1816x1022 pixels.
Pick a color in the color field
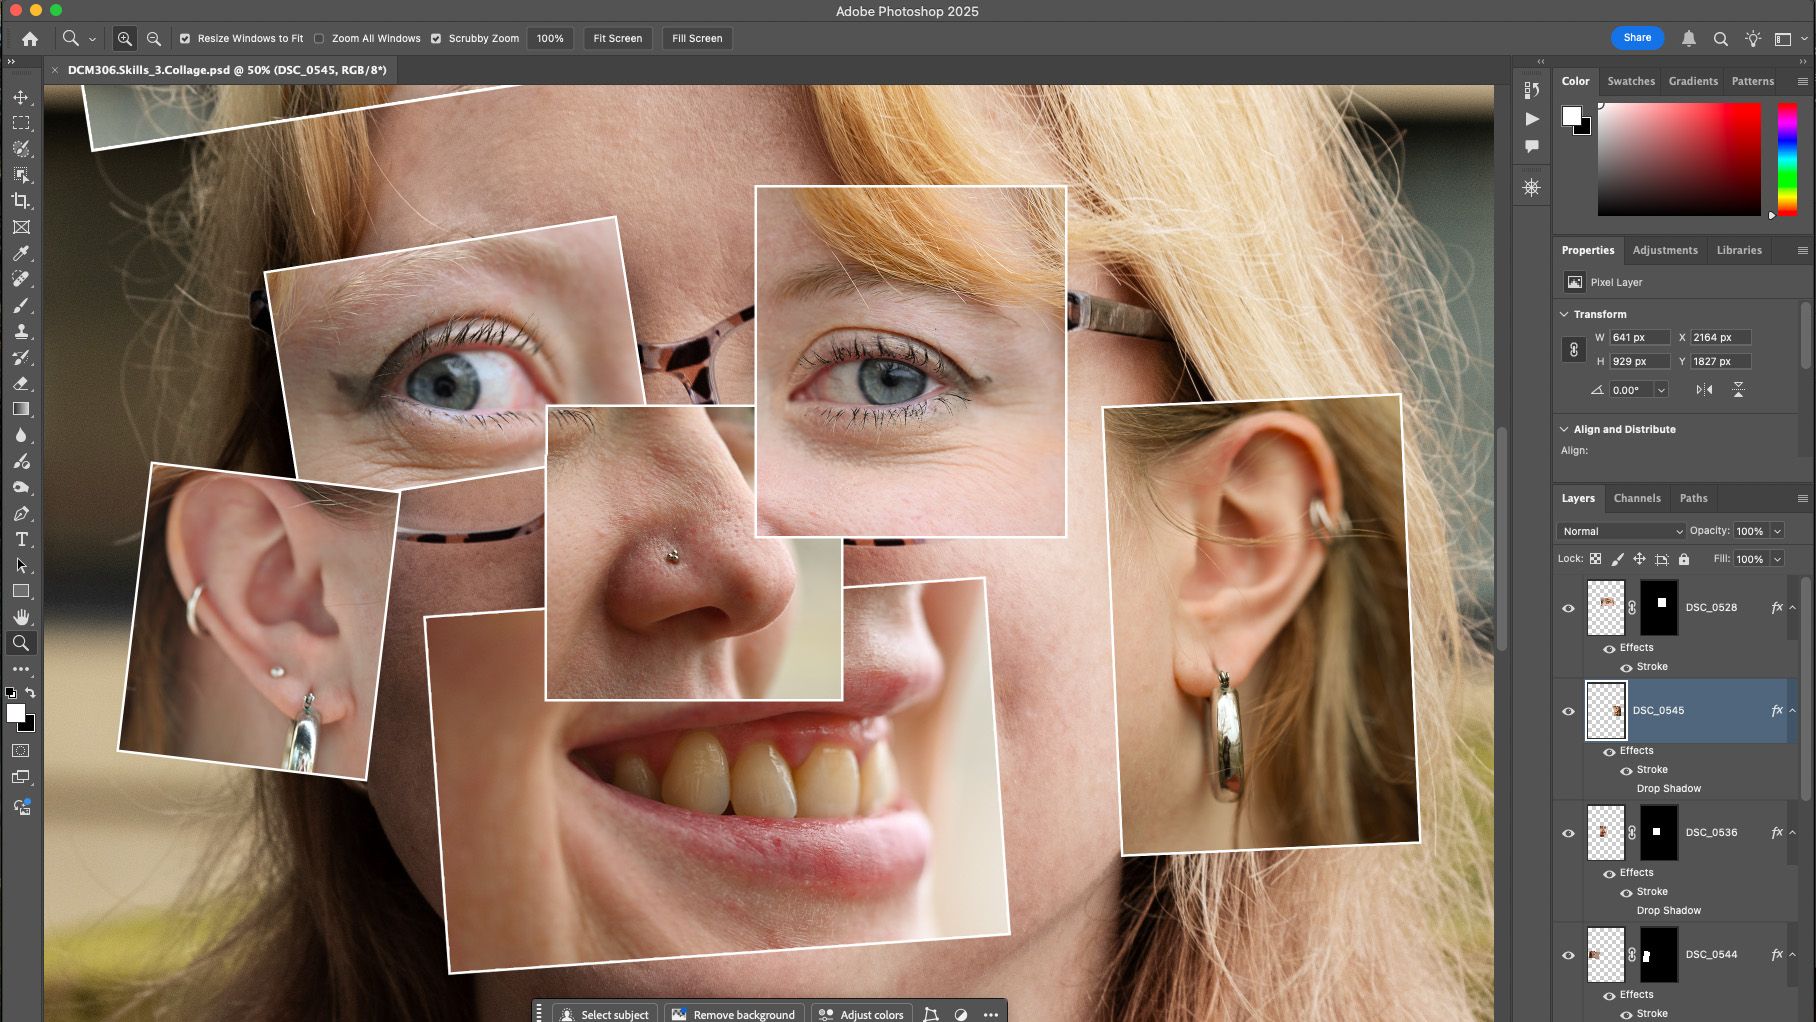(x=1679, y=160)
